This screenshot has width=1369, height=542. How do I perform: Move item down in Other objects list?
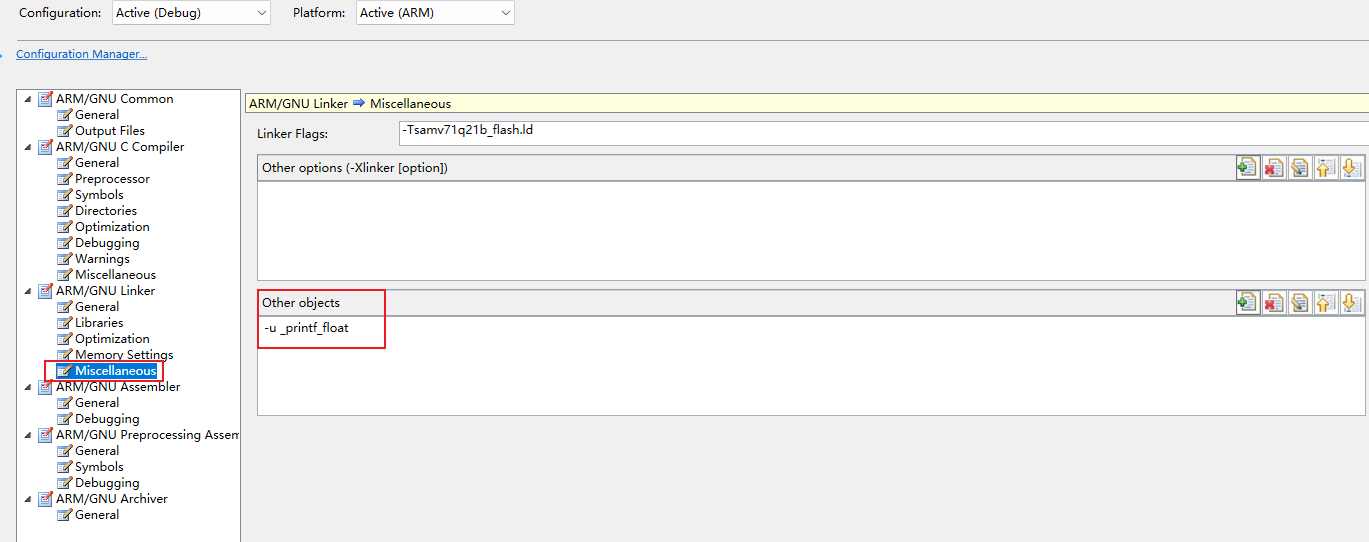pyautogui.click(x=1351, y=302)
